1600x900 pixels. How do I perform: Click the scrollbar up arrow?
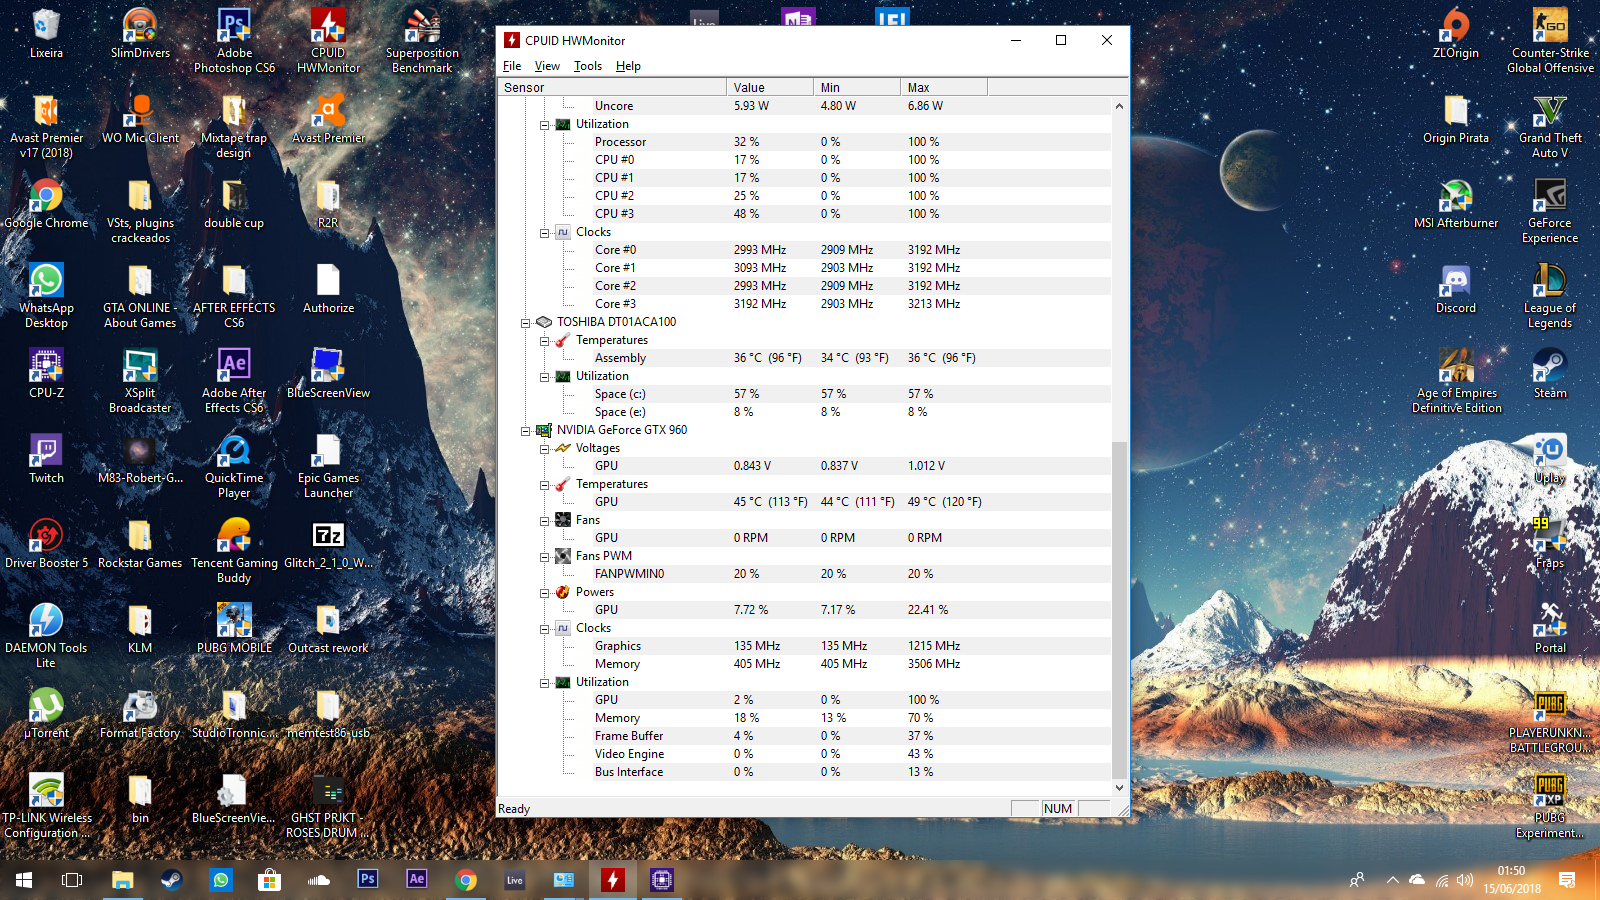pyautogui.click(x=1119, y=105)
